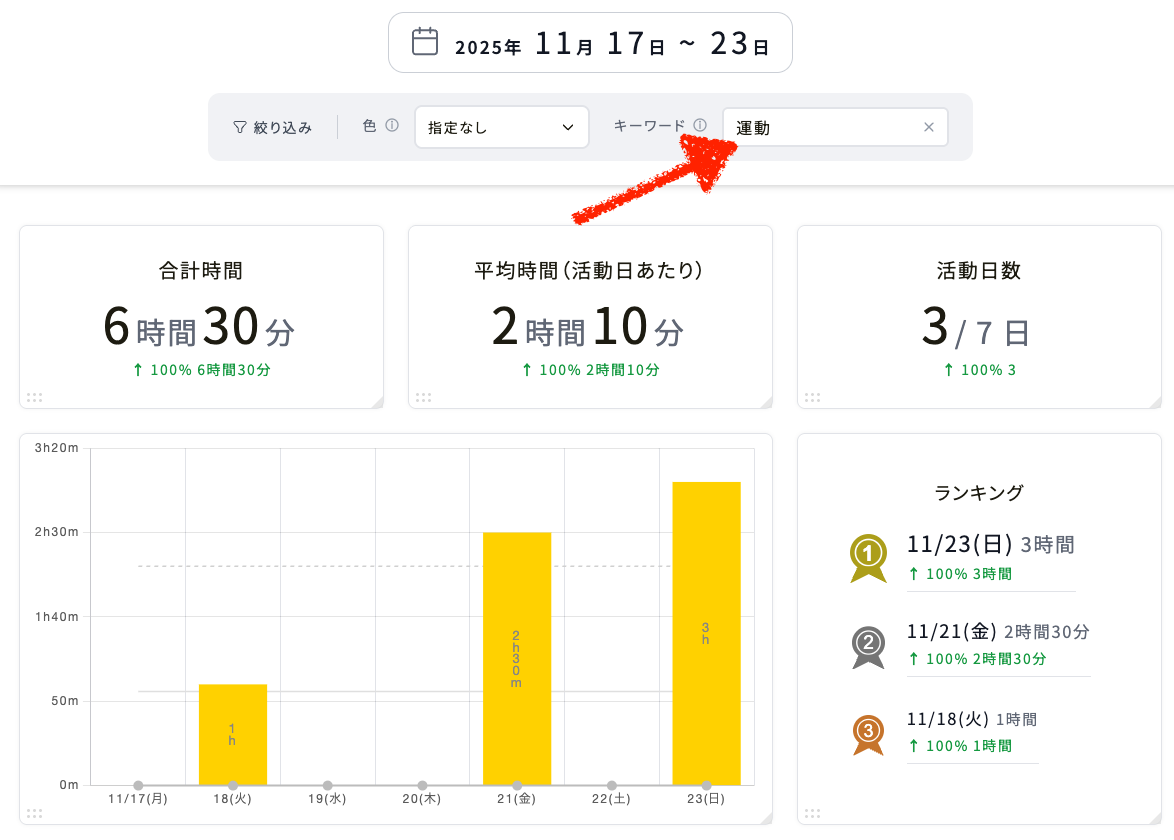The image size is (1174, 840).
Task: Click the ↑ 100% 1時間 change in ranking
Action: click(960, 746)
